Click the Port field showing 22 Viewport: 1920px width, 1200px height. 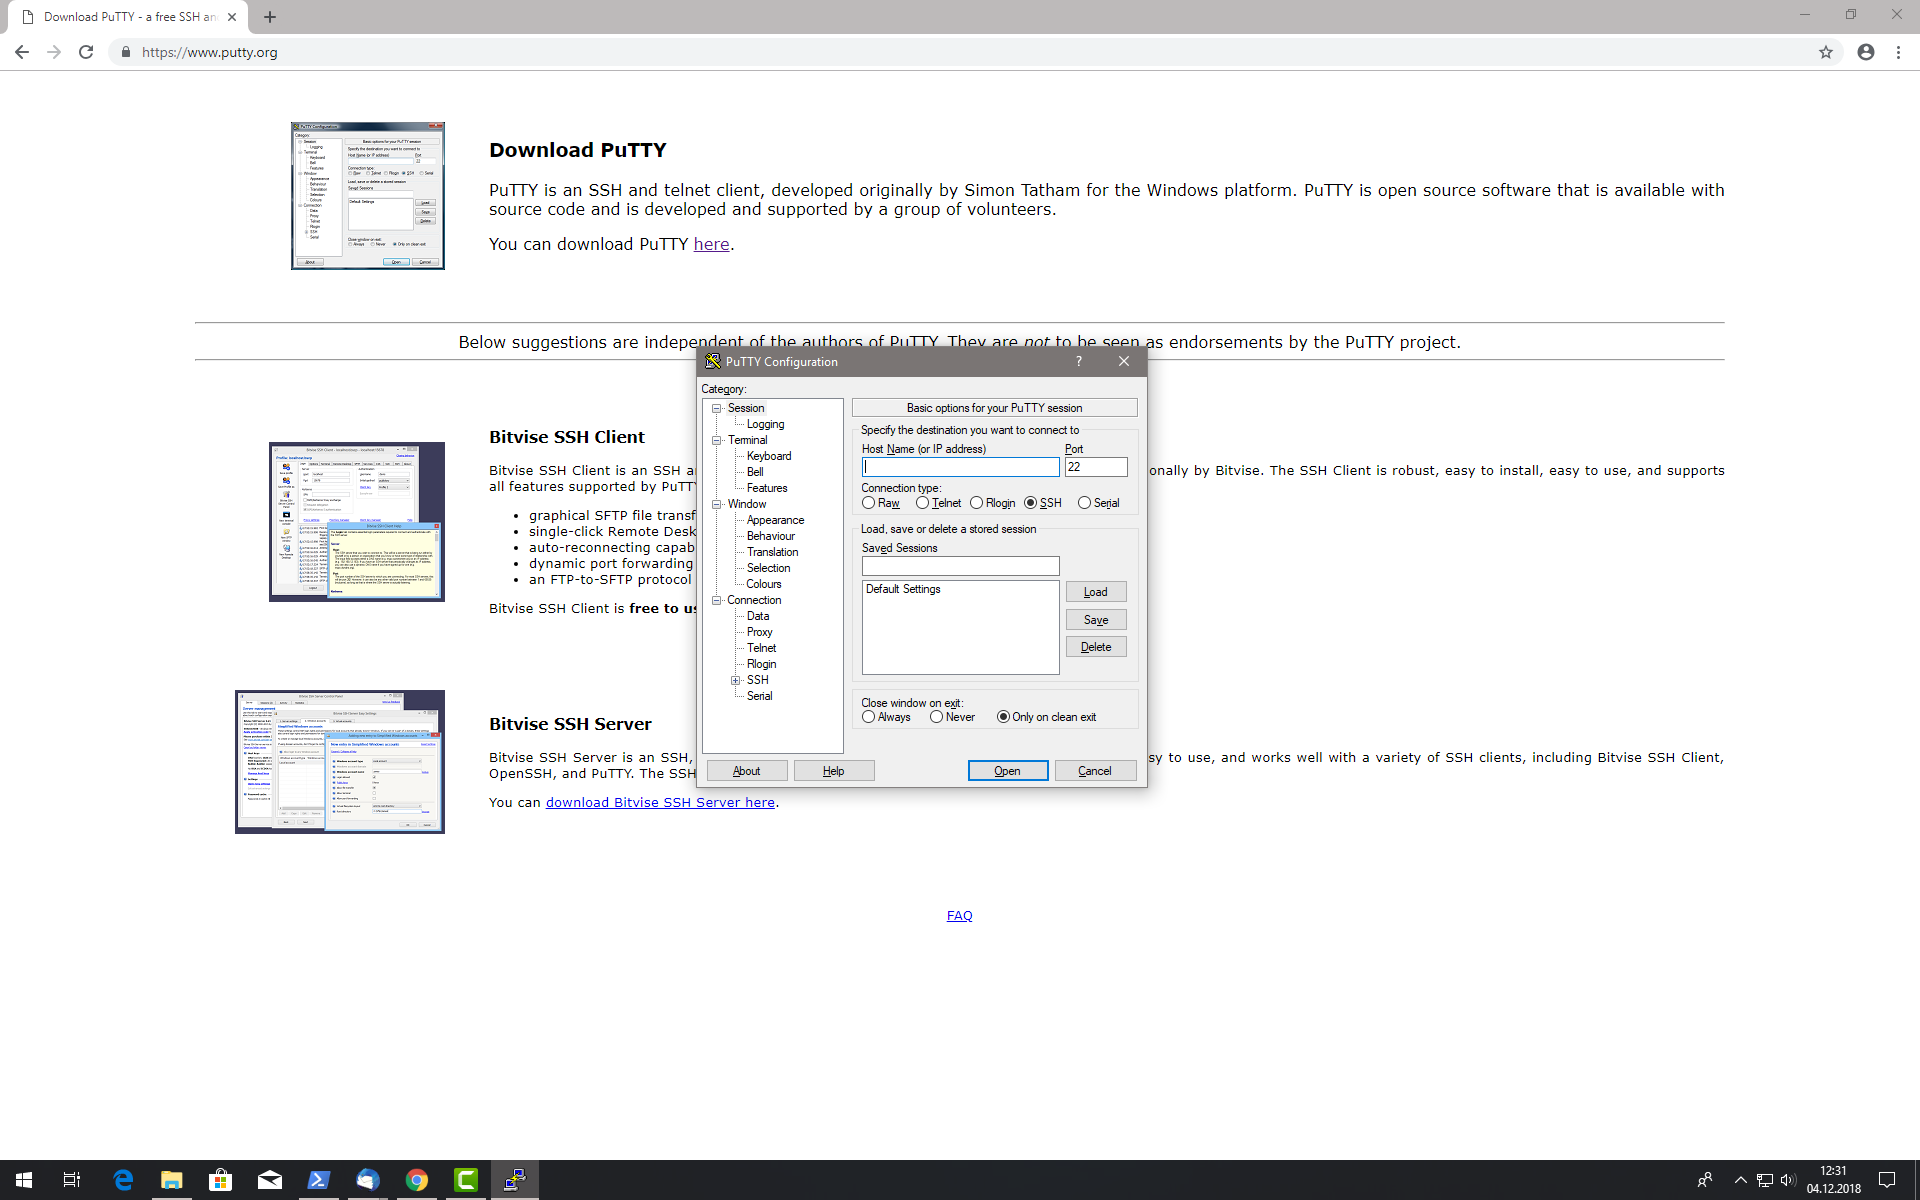(1096, 467)
